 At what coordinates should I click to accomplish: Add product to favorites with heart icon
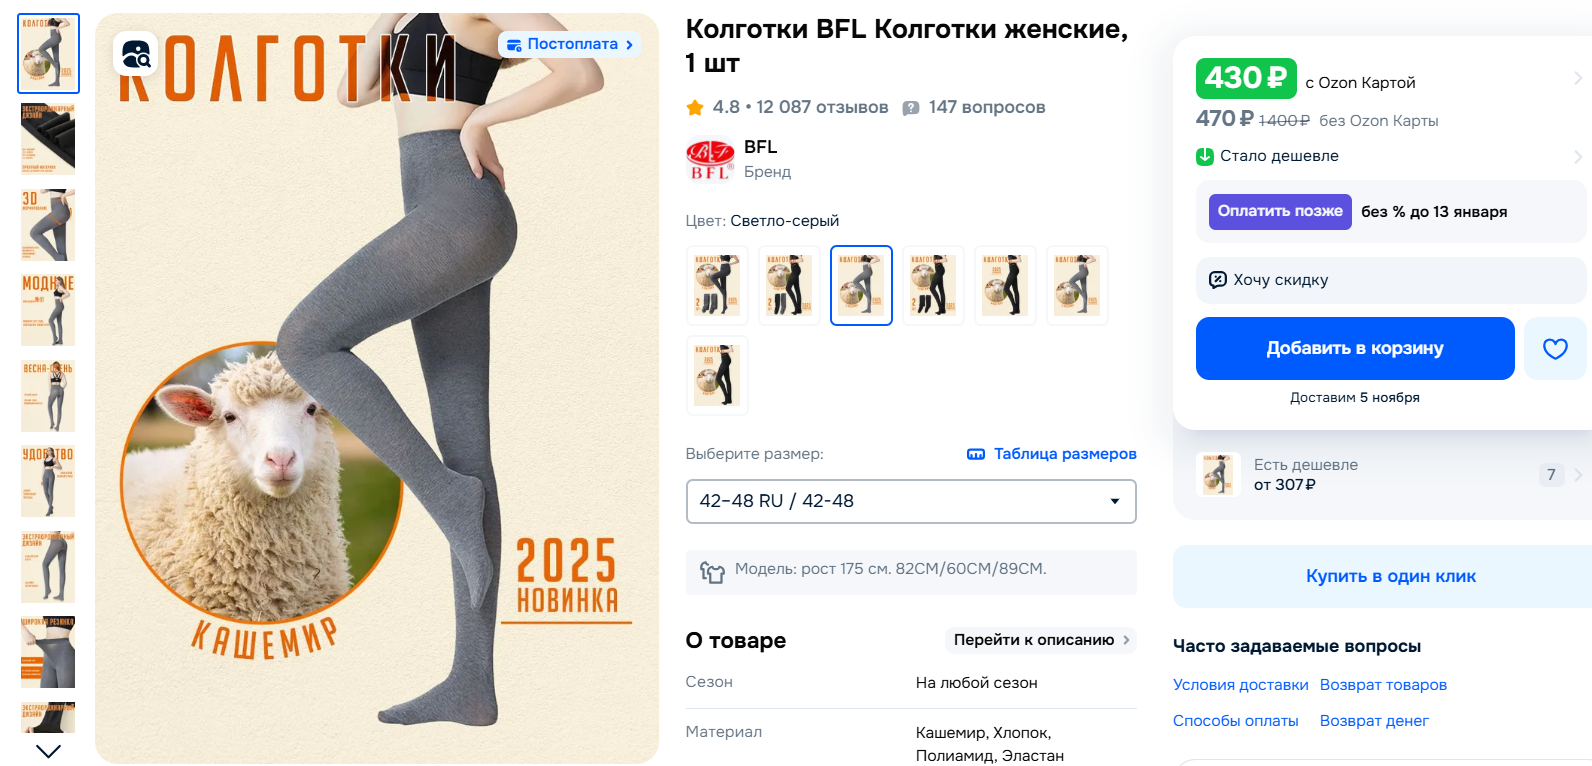1555,348
